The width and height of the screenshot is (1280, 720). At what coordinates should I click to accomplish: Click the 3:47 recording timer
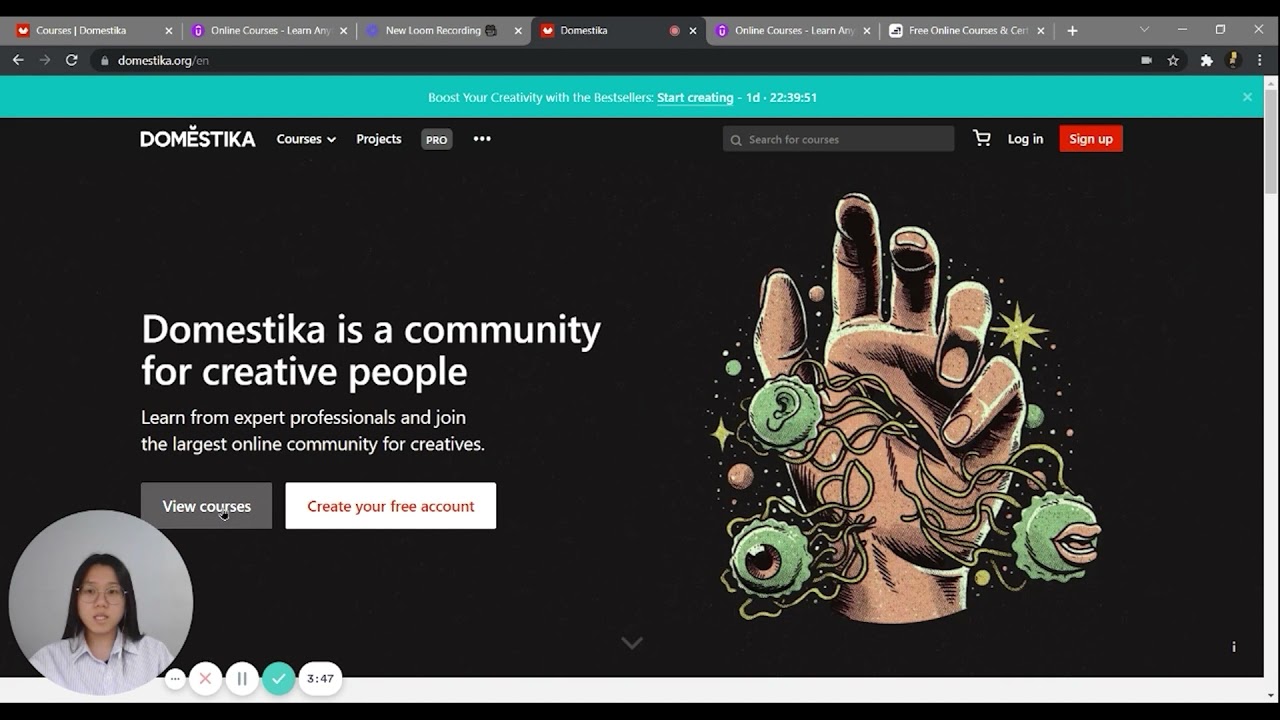(320, 679)
